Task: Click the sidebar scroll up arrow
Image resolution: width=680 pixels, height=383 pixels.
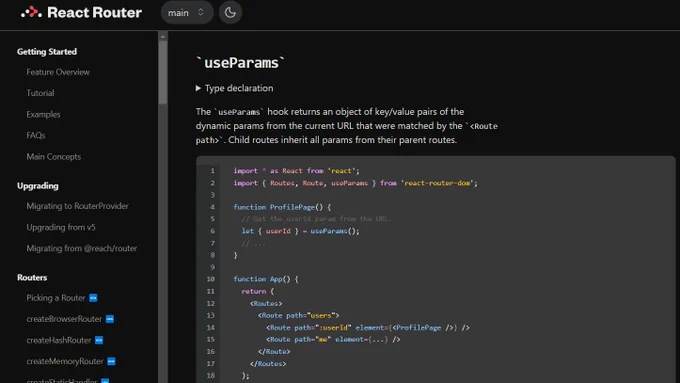Action: coord(163,36)
